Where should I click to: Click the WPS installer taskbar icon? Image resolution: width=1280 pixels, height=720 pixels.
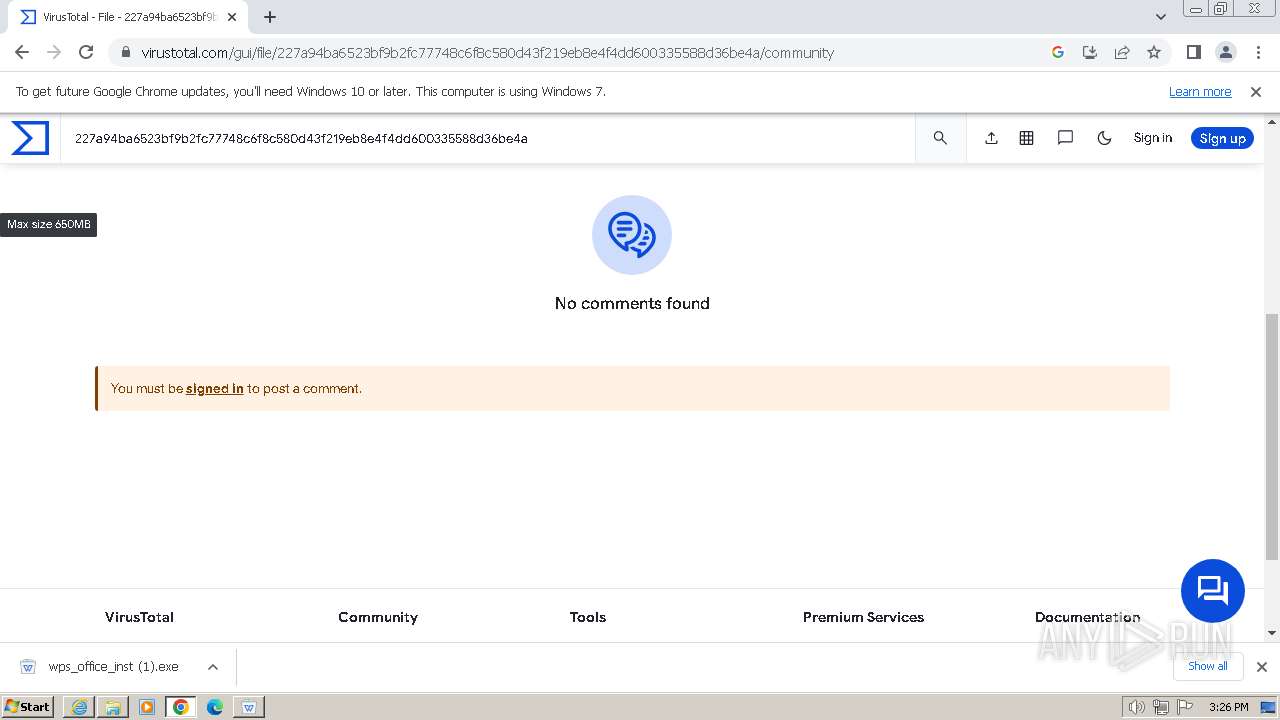(249, 707)
